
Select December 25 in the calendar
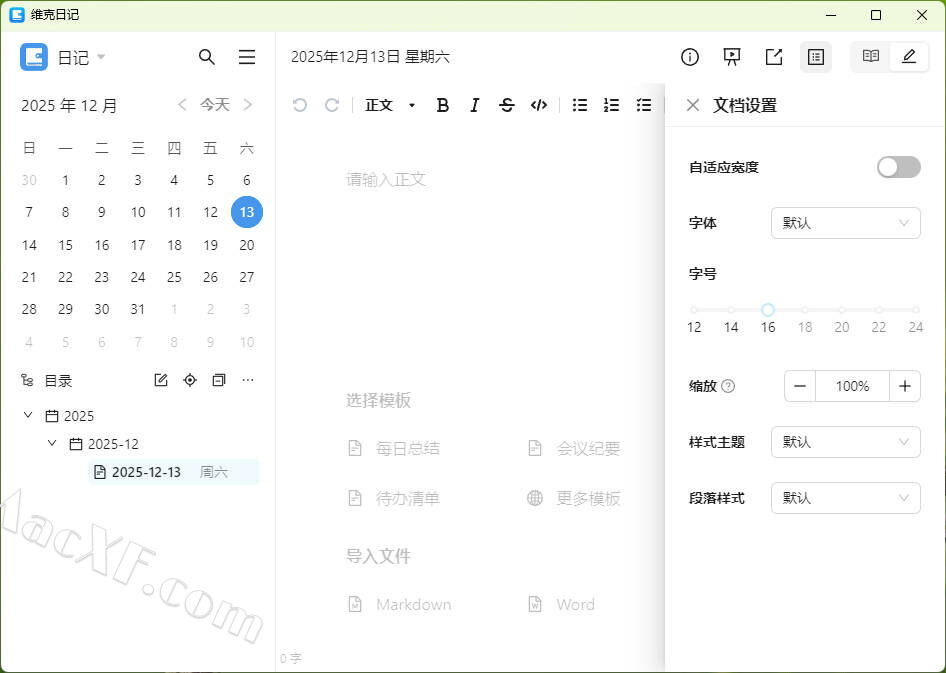pos(174,277)
